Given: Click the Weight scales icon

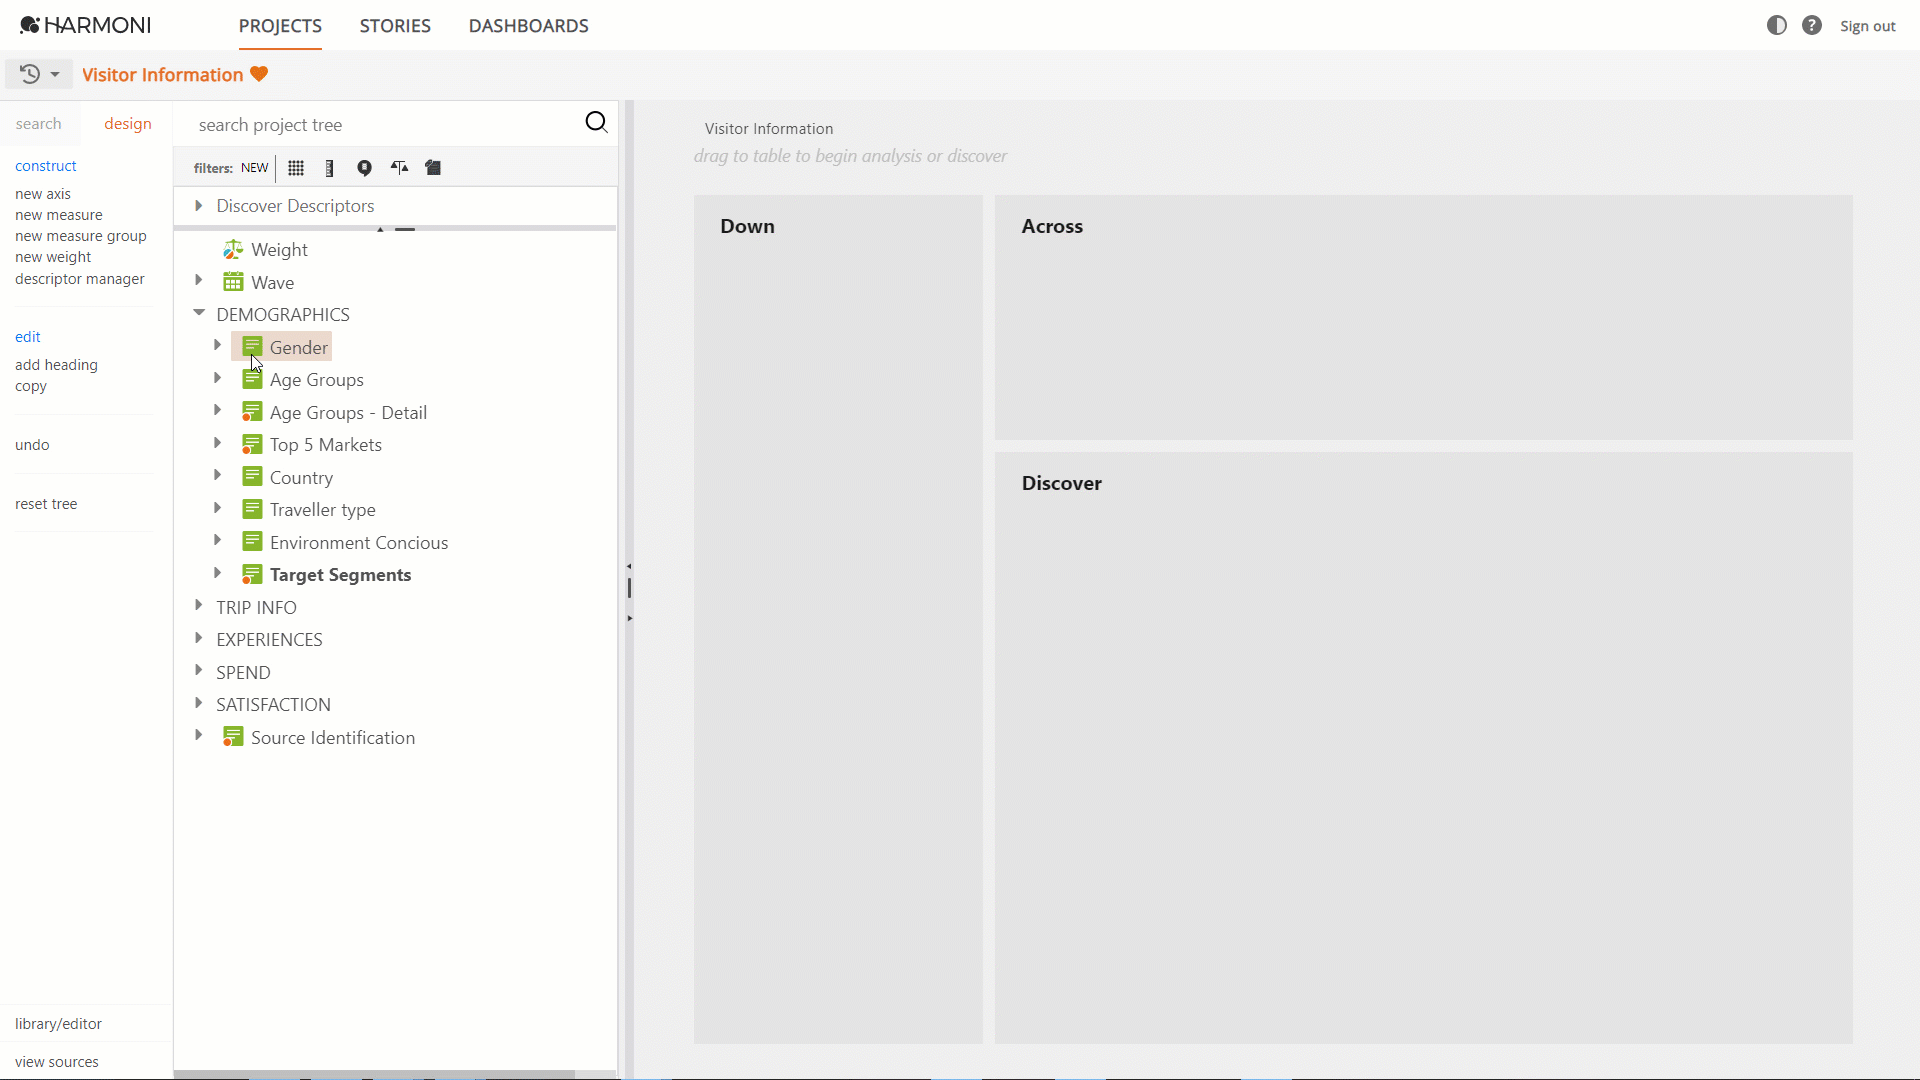Looking at the screenshot, I should click(x=233, y=249).
